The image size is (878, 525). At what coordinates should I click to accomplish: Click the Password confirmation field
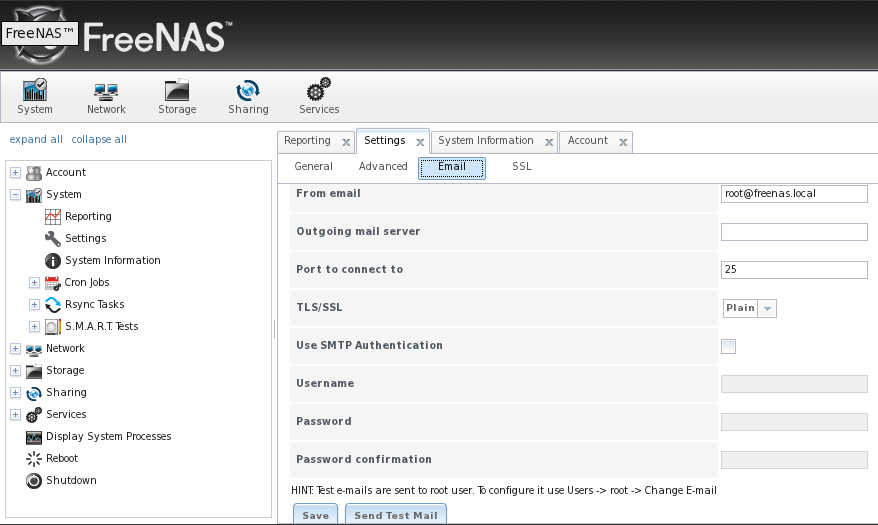(794, 460)
